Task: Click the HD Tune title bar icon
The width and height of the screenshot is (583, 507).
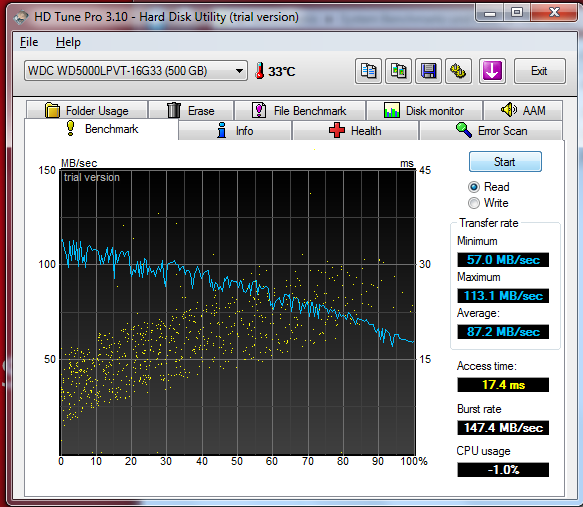Action: point(21,17)
